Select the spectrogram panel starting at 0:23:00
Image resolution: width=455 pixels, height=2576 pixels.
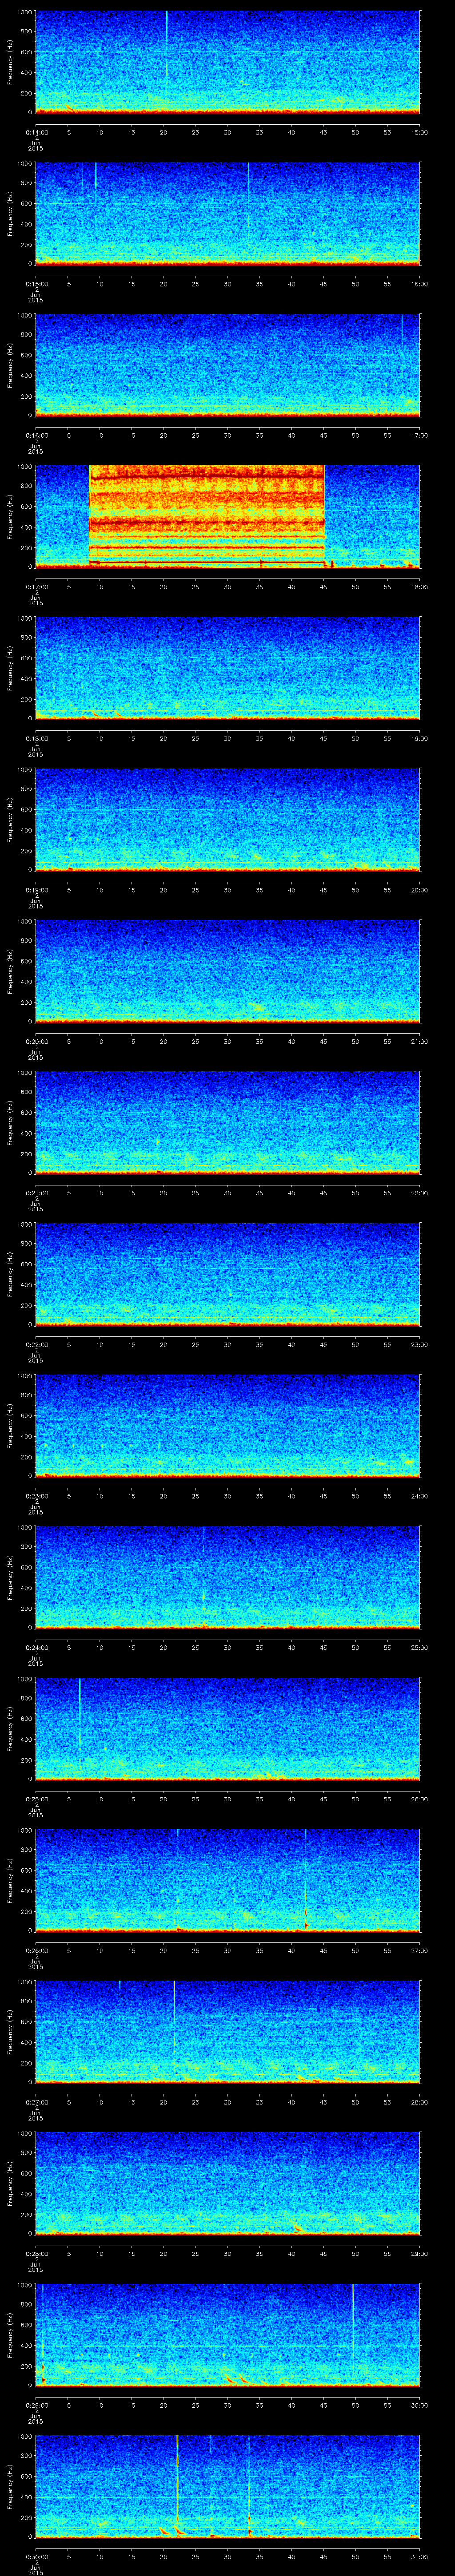pos(227,1425)
